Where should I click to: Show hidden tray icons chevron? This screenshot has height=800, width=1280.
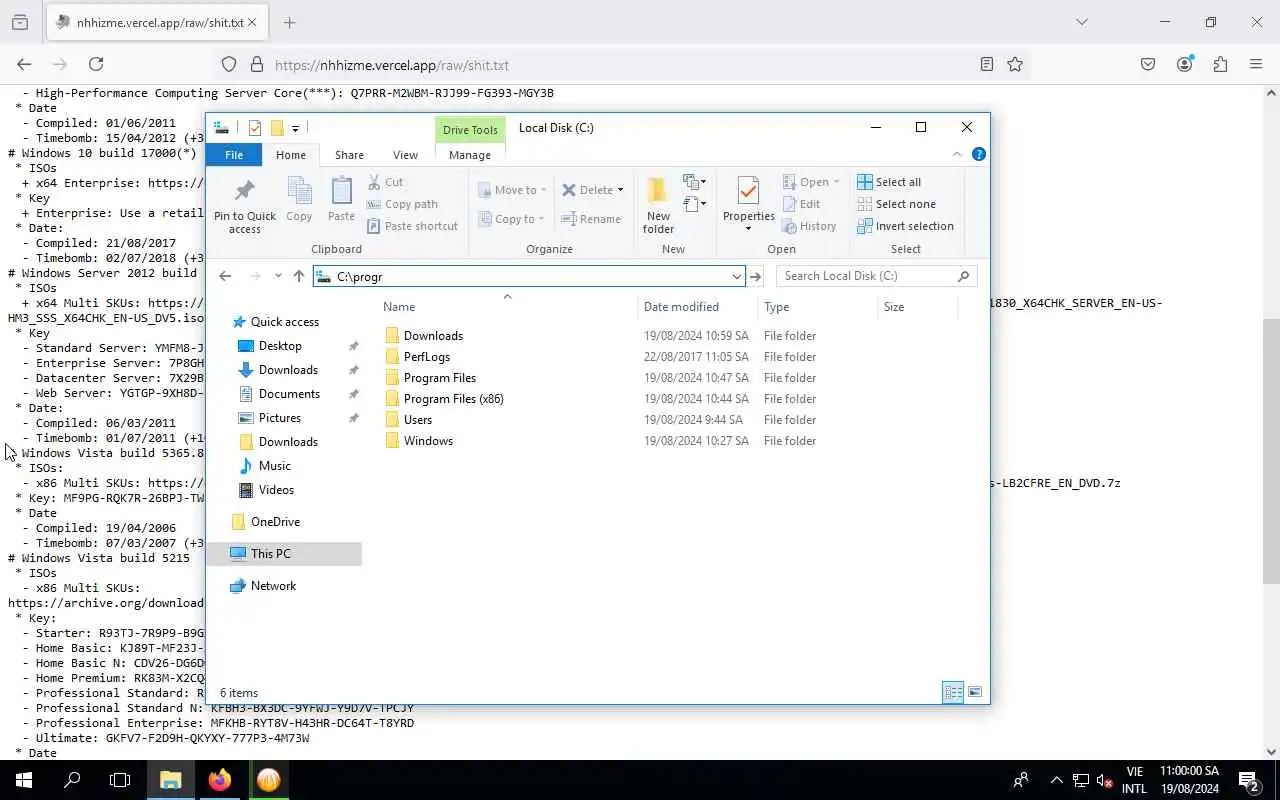(x=1056, y=780)
